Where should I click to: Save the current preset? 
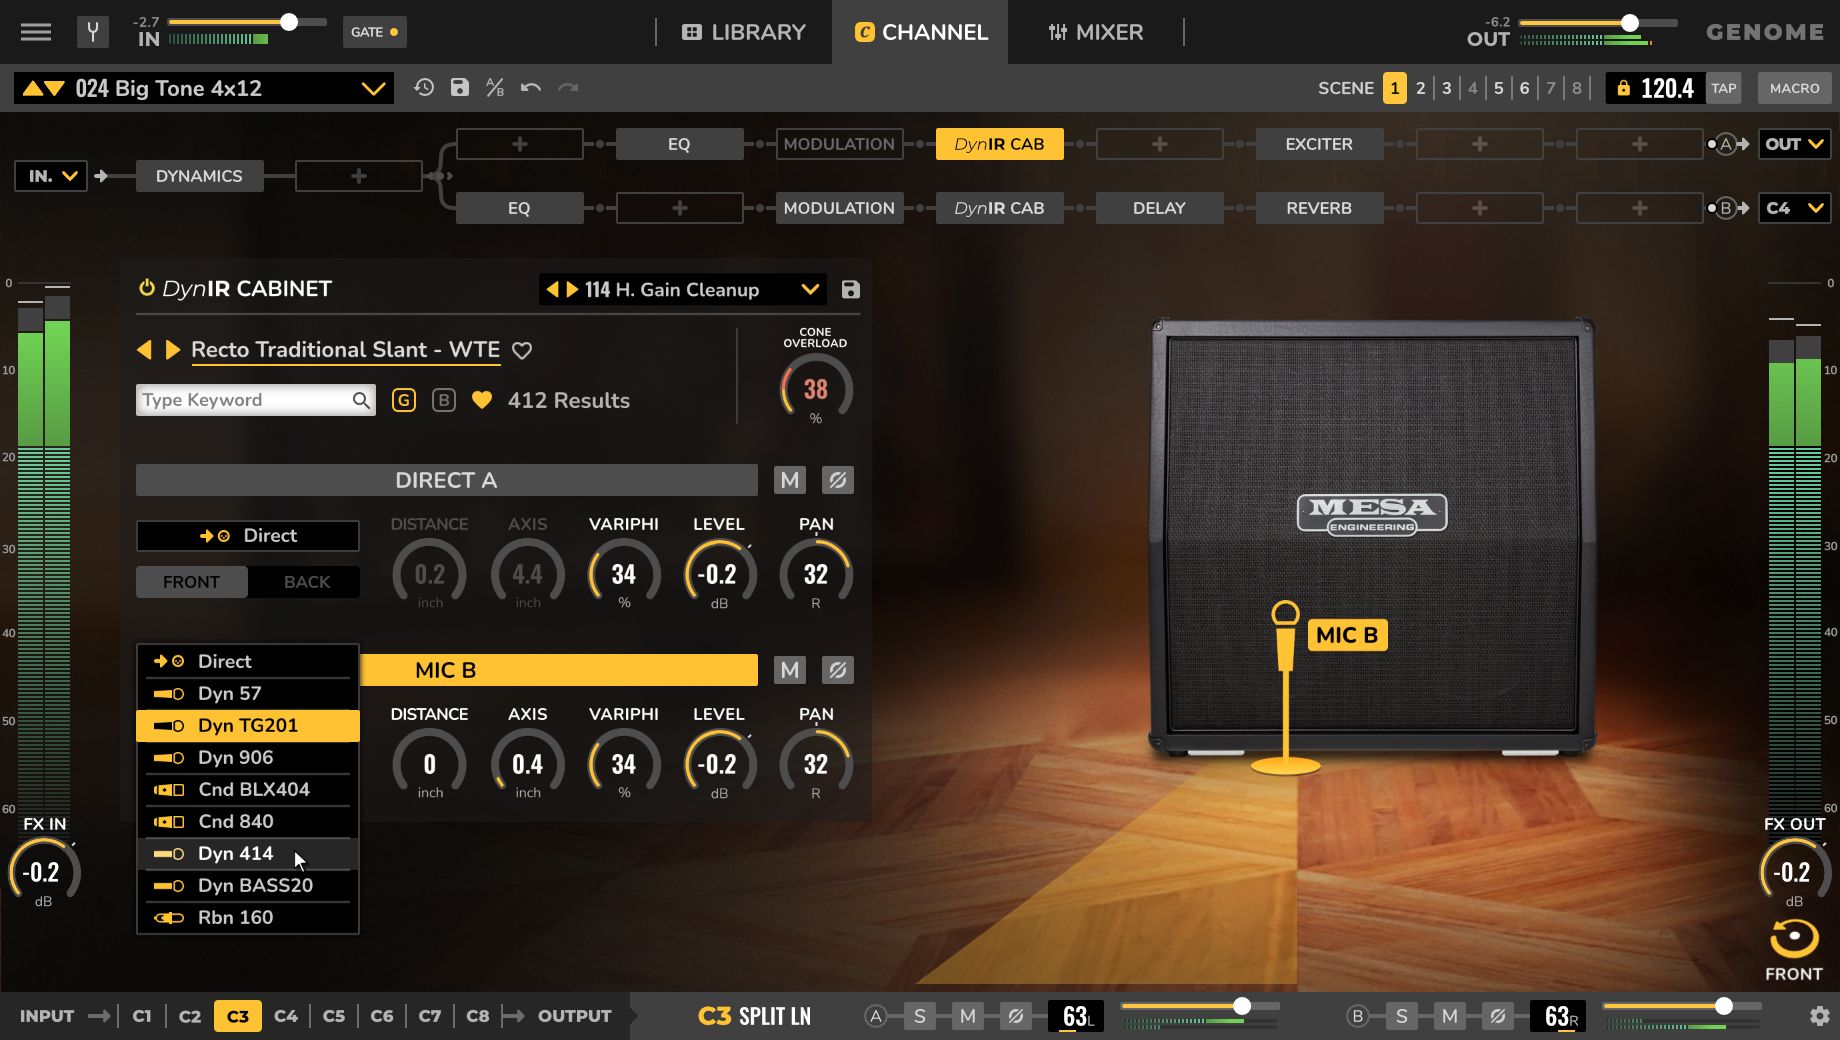460,88
